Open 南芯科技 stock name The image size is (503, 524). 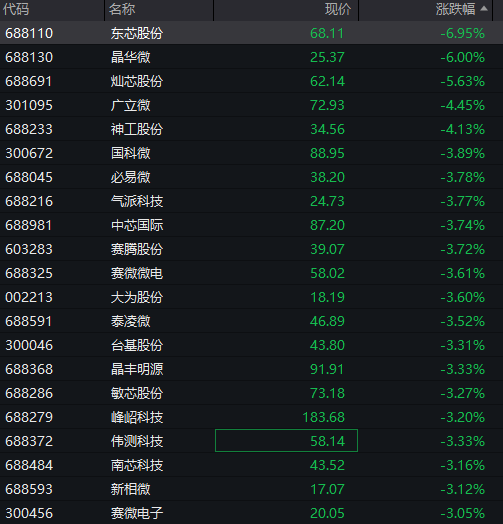point(137,466)
